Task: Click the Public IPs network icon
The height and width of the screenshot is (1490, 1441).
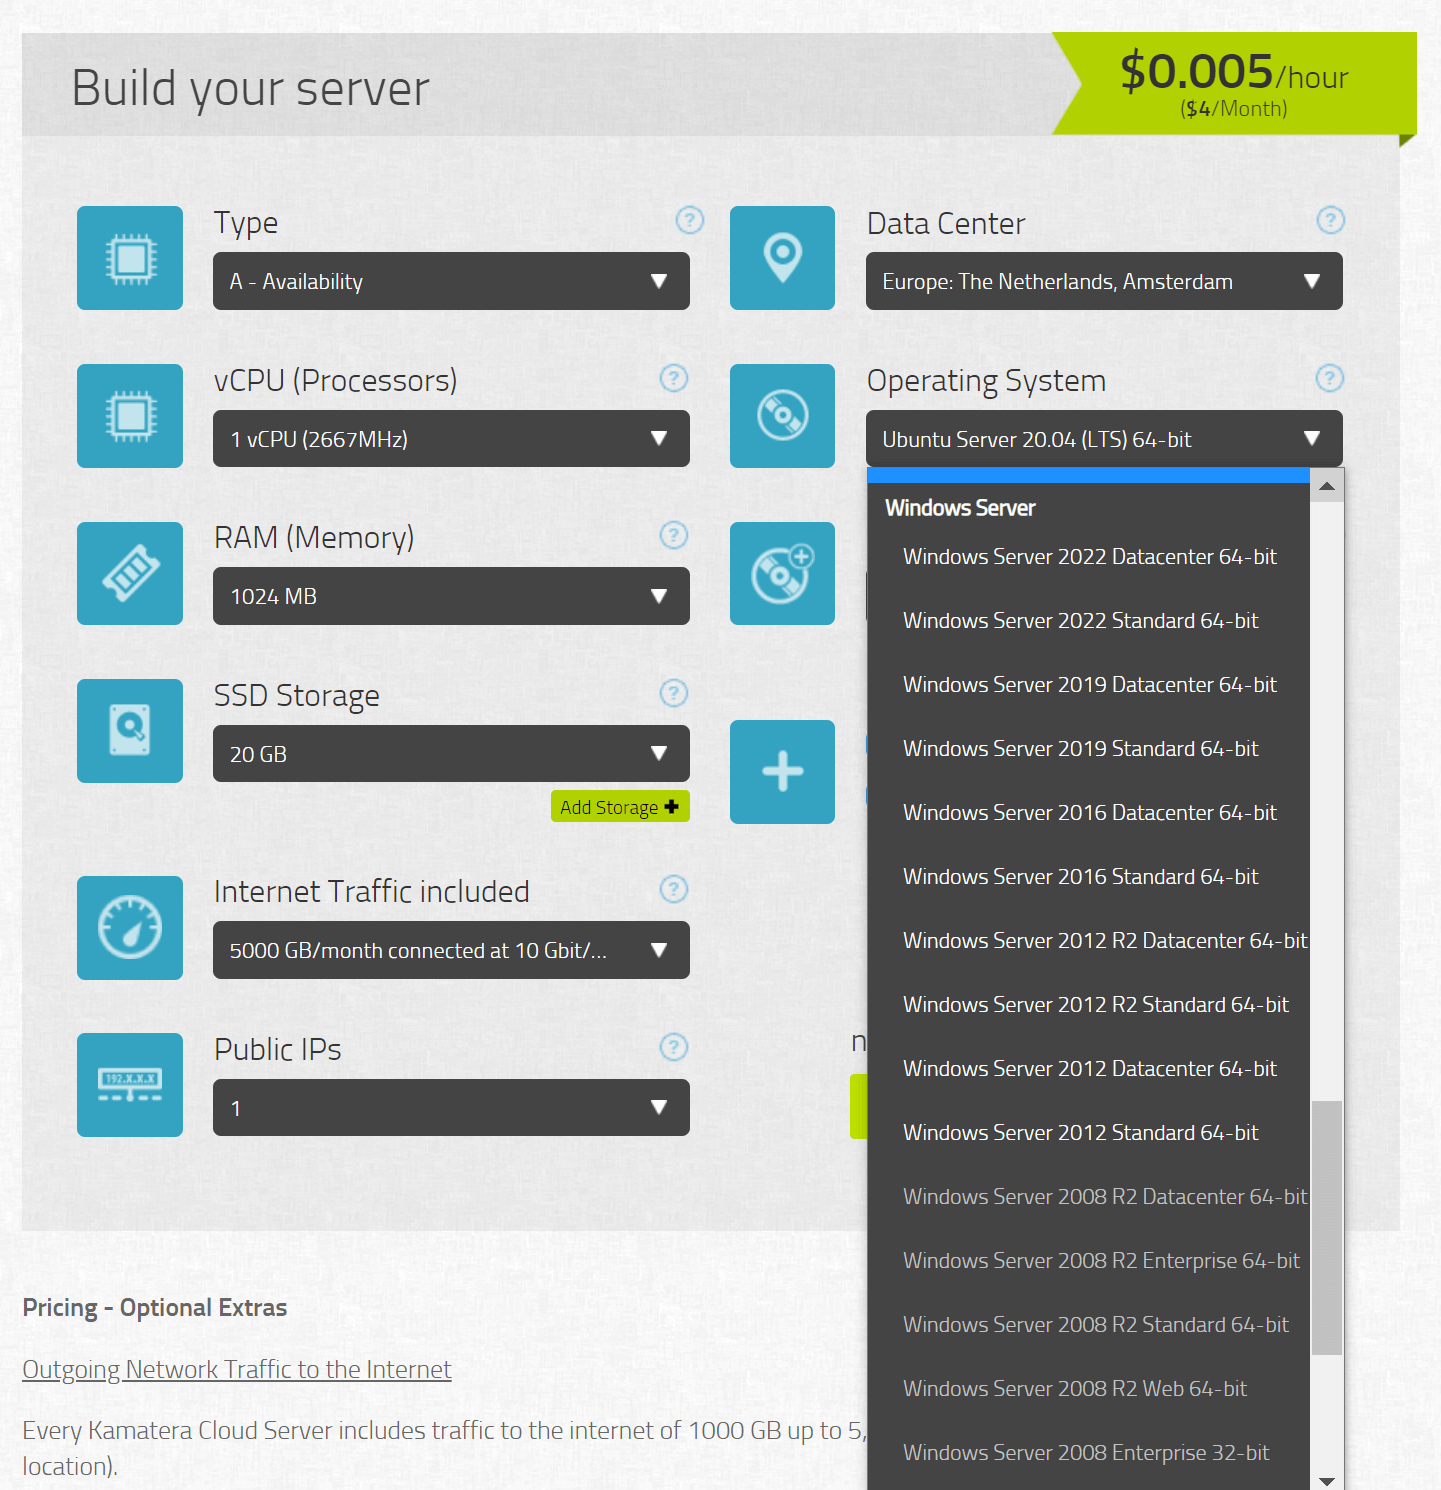Action: (130, 1085)
